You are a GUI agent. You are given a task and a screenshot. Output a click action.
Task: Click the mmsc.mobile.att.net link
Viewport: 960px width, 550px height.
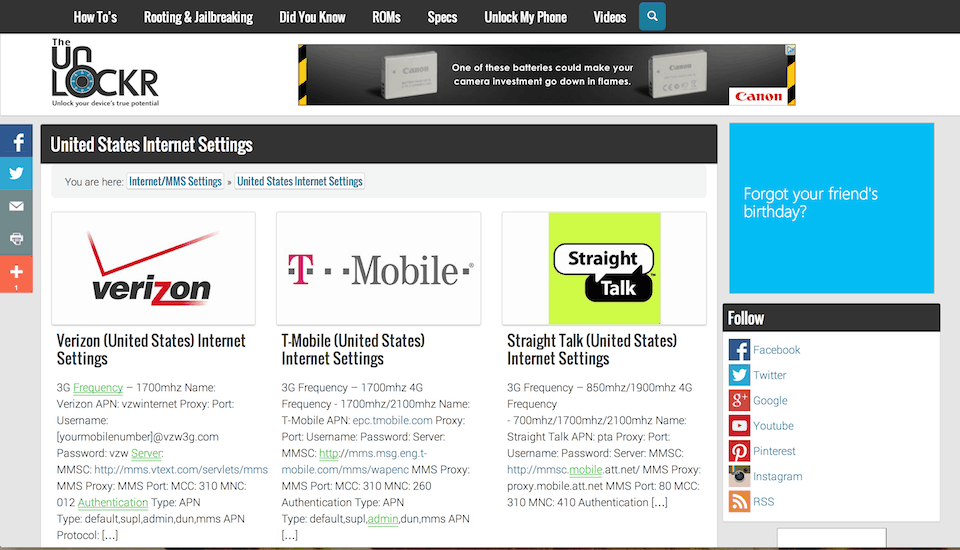click(573, 470)
